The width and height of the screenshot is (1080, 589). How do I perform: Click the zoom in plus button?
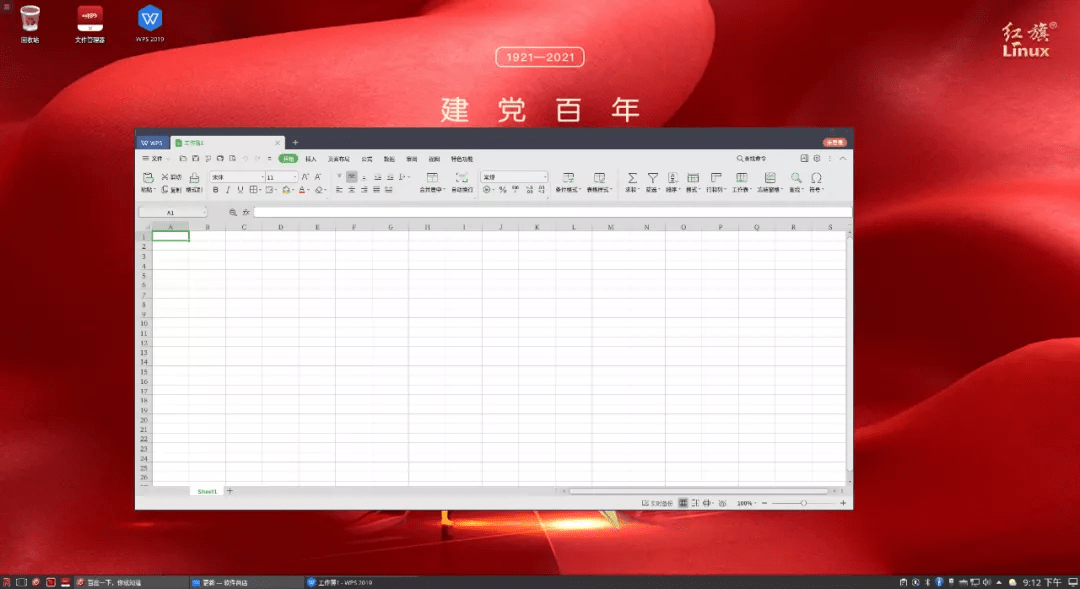click(x=842, y=503)
